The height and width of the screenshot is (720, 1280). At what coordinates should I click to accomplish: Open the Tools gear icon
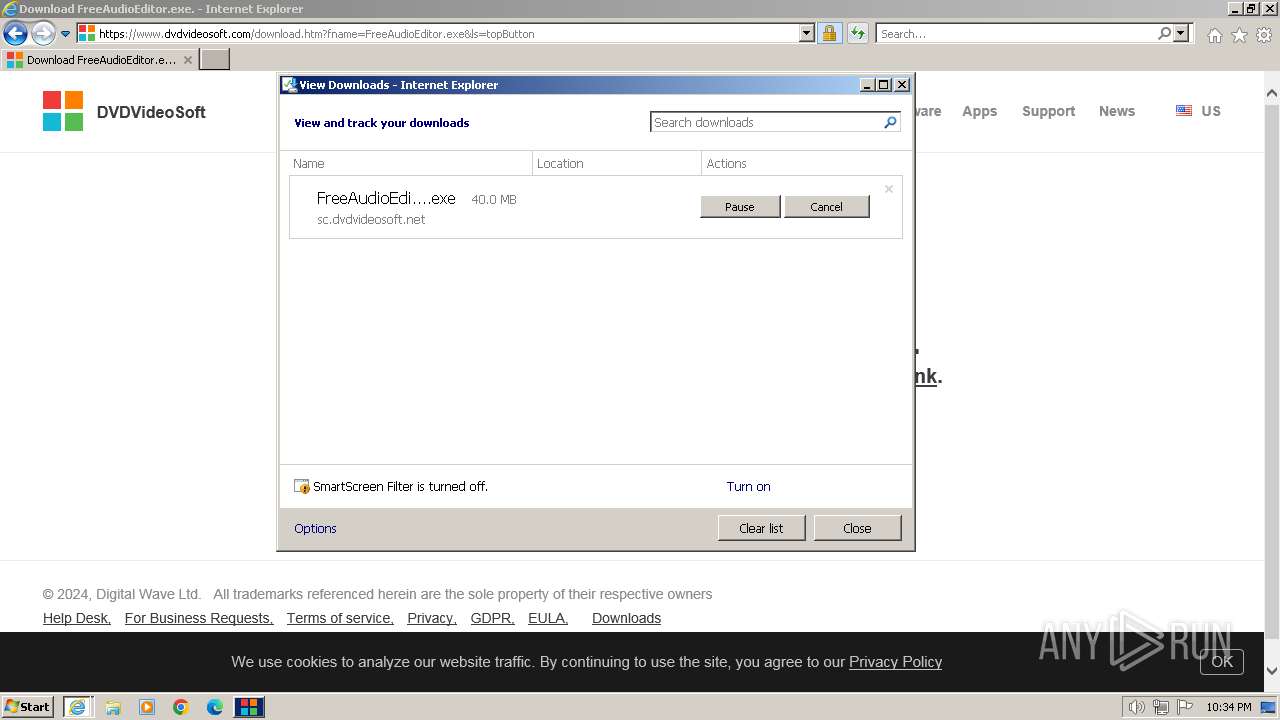tap(1264, 35)
